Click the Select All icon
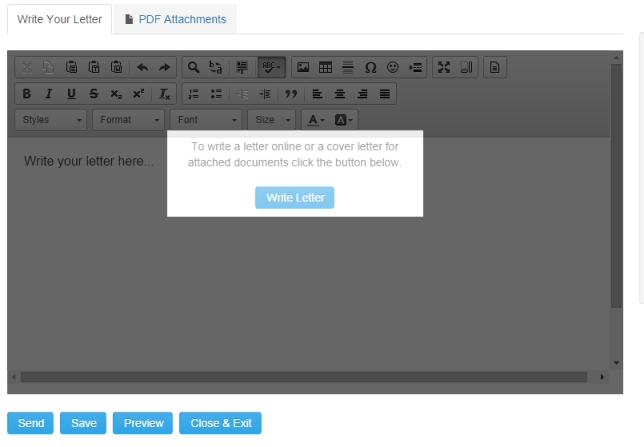Image resolution: width=644 pixels, height=447 pixels. pos(242,67)
